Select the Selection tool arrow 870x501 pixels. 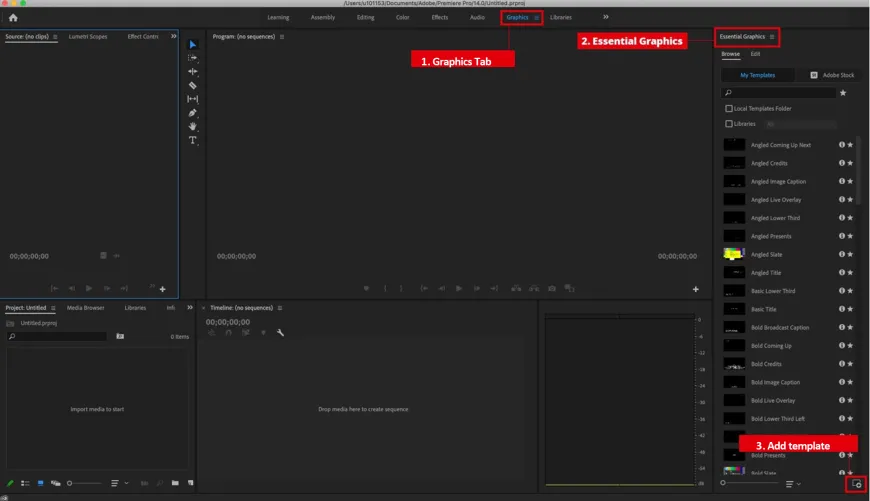pos(193,44)
